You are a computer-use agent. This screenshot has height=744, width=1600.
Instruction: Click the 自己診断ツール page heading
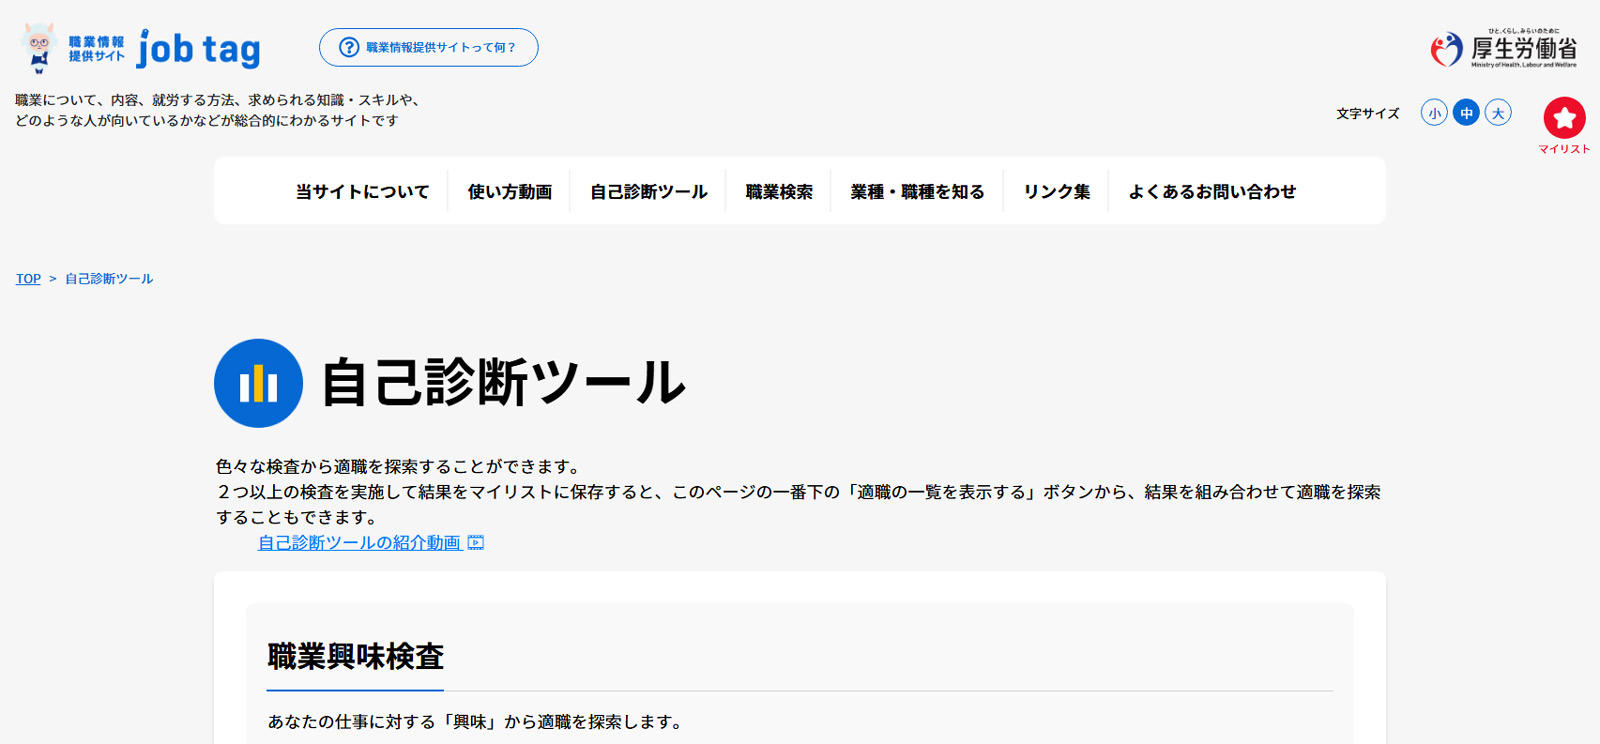[503, 383]
